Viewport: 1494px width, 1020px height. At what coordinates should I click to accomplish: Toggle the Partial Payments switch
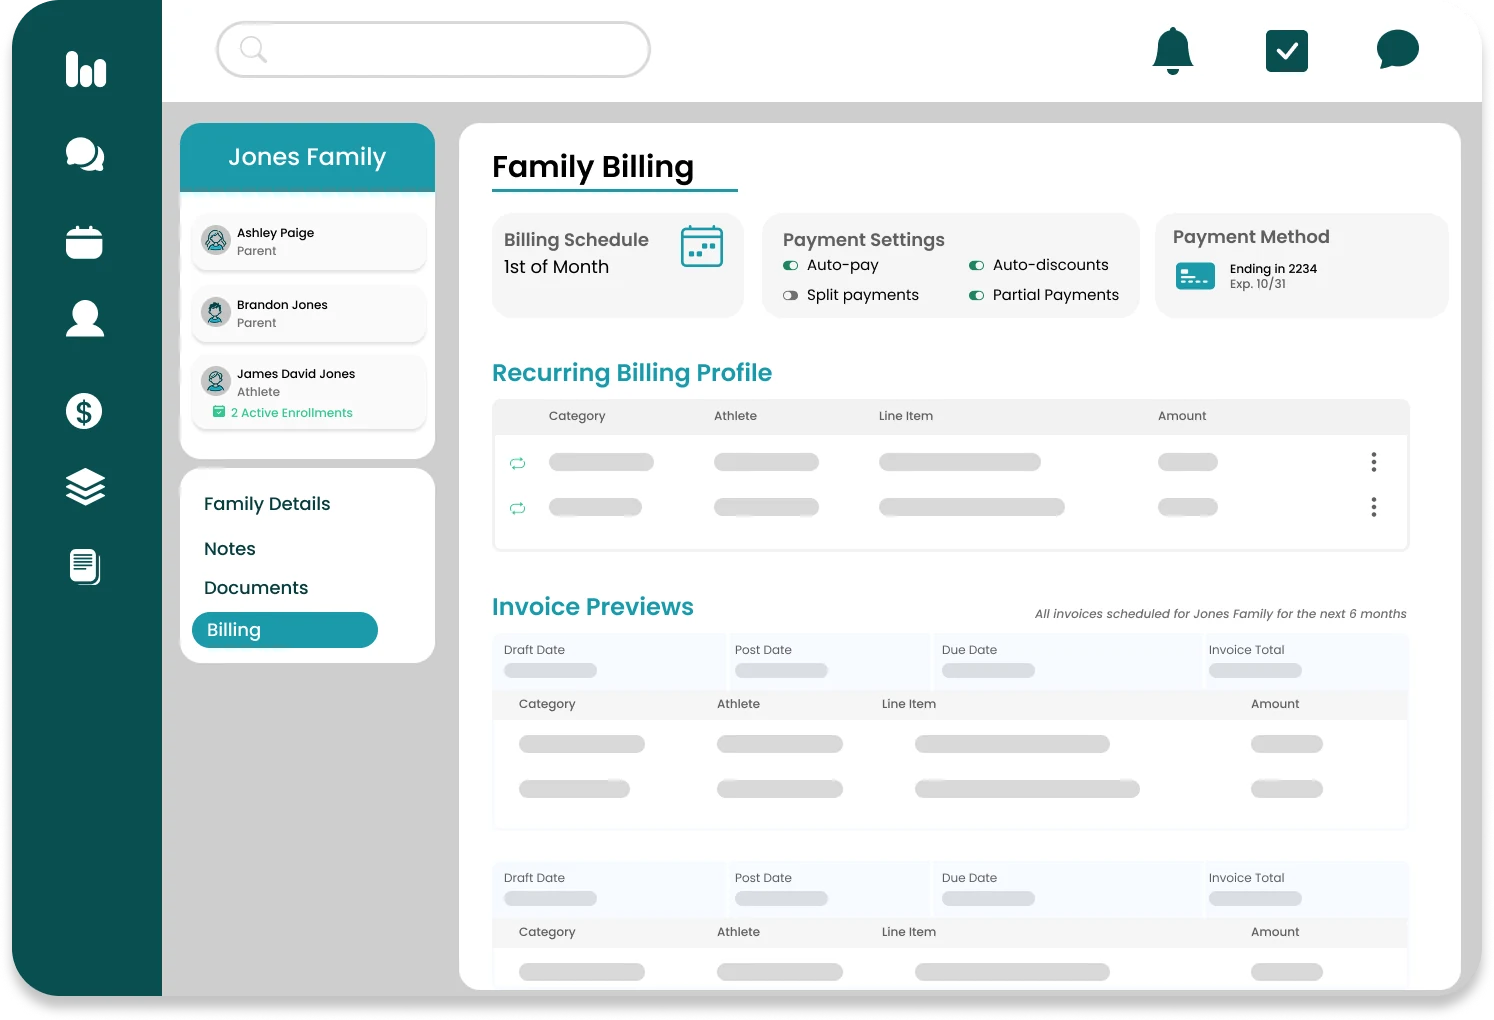pos(976,295)
